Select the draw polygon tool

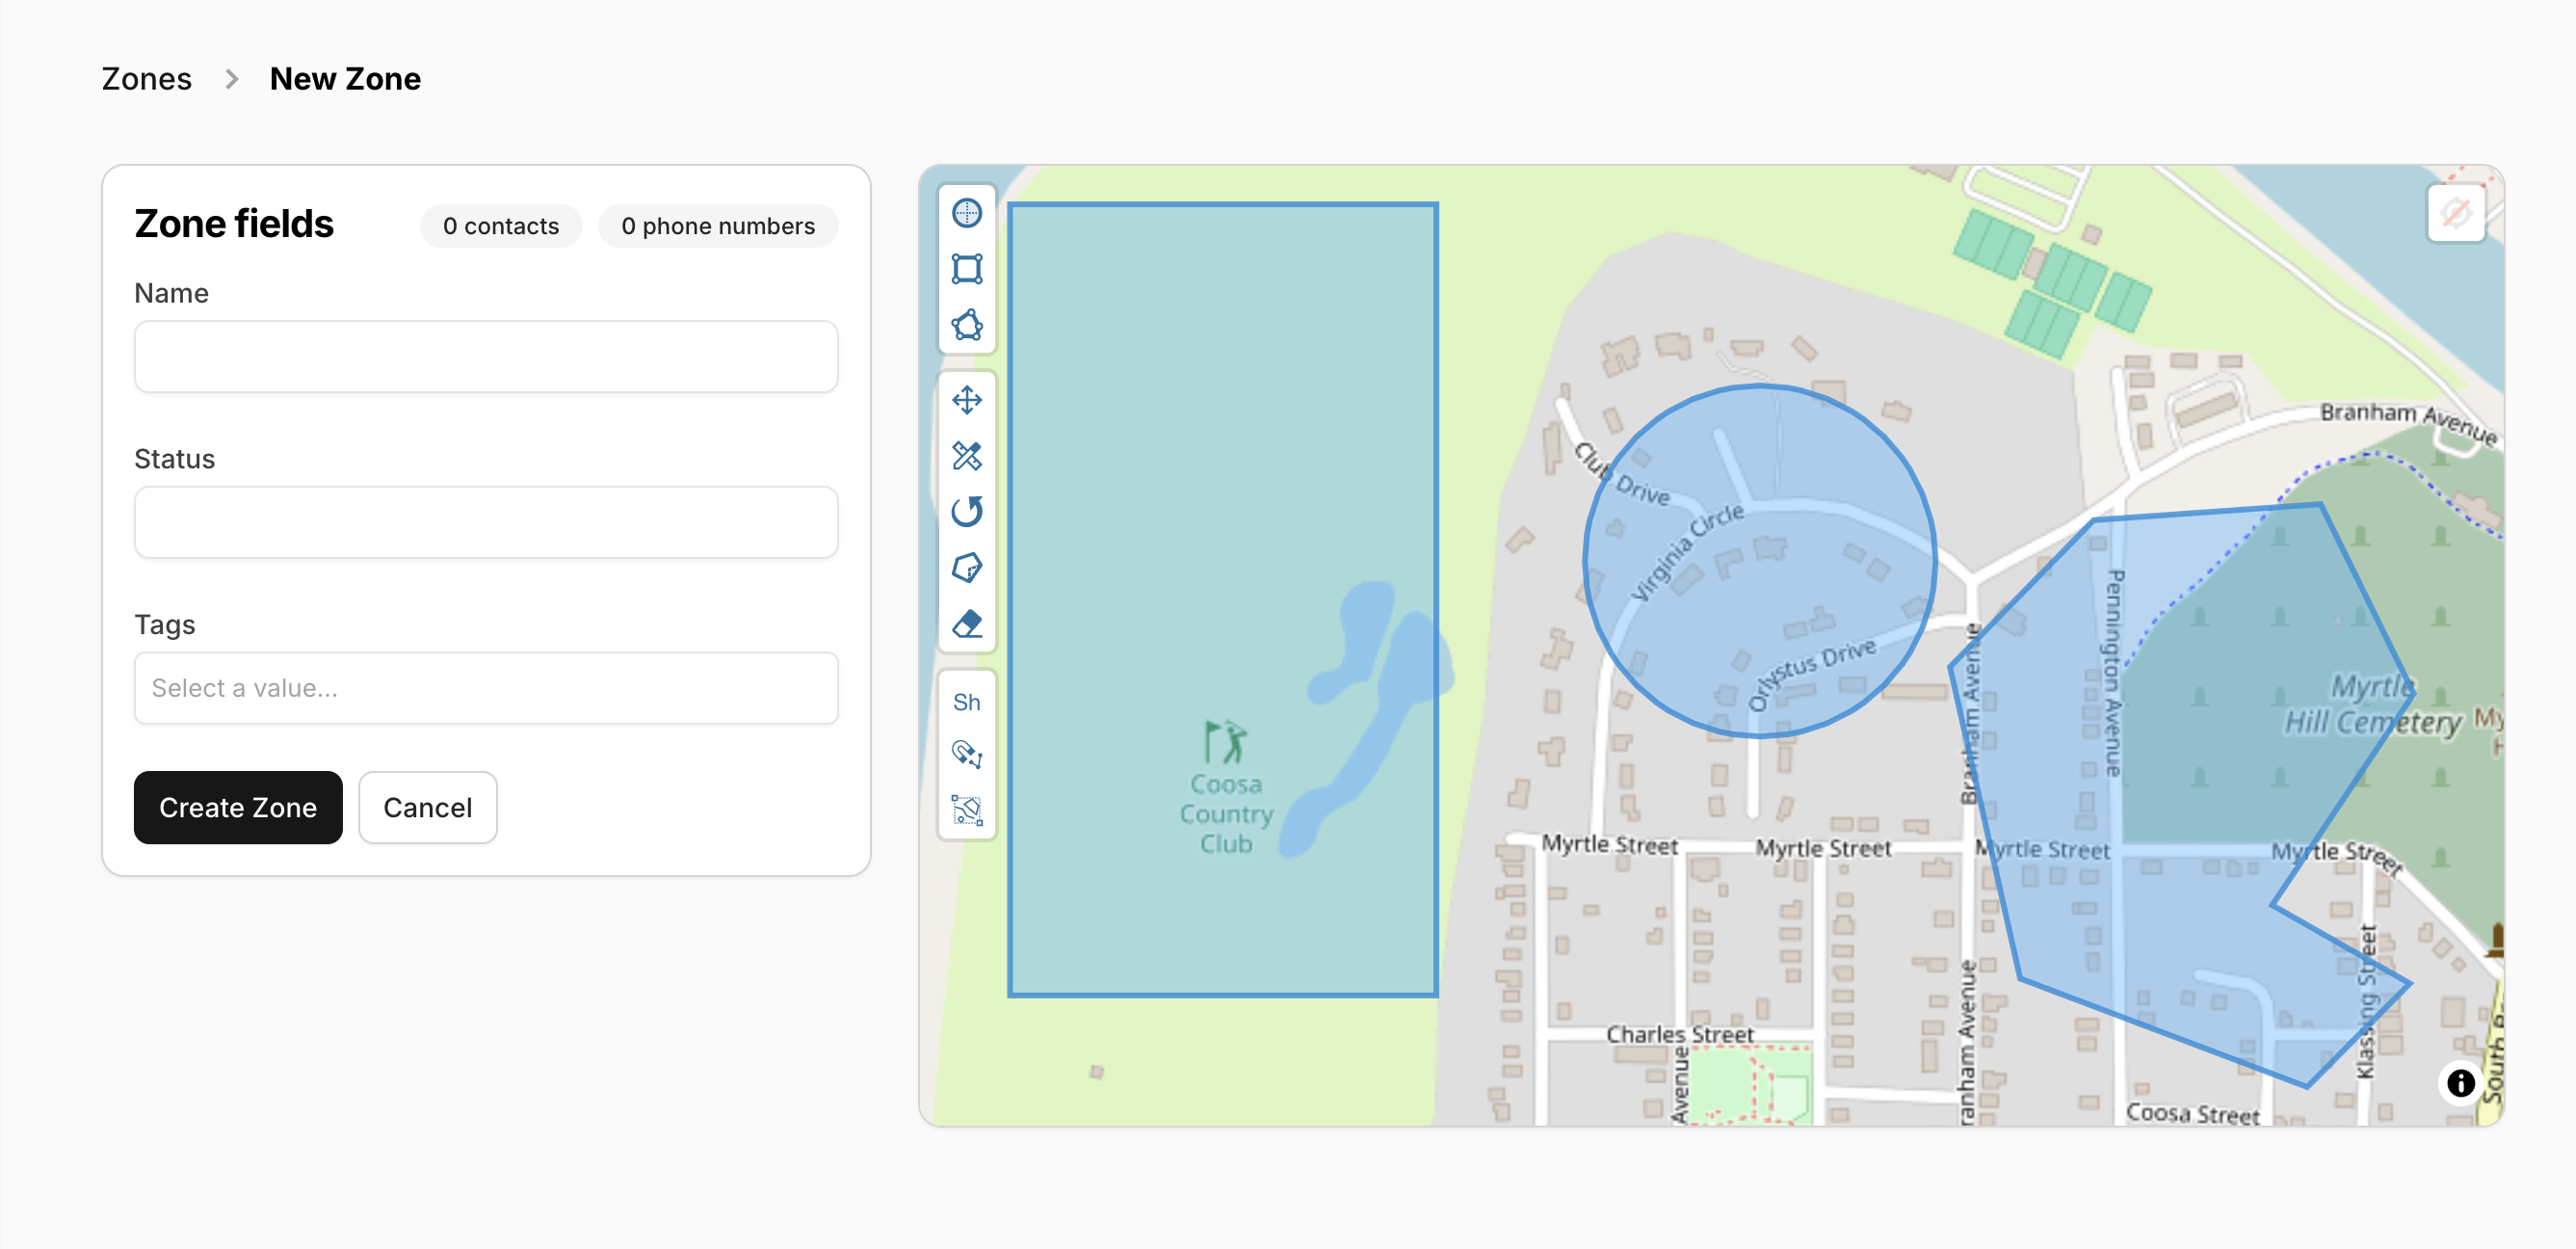click(x=966, y=325)
